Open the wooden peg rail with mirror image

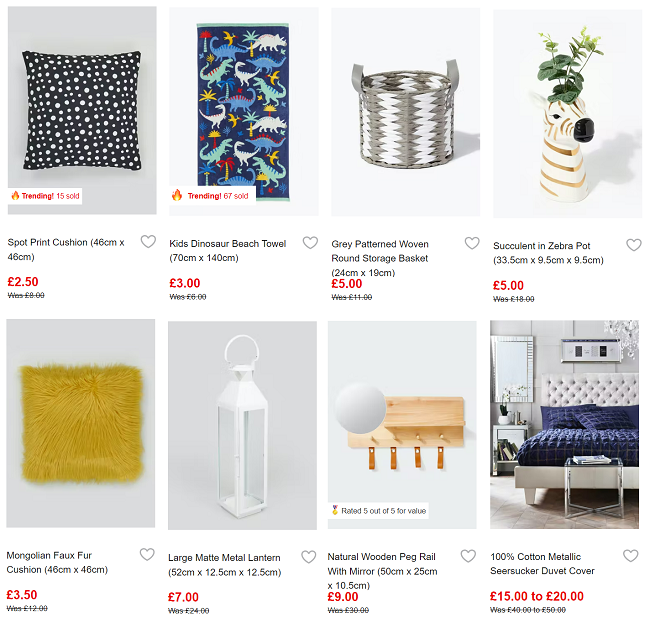[x=402, y=425]
